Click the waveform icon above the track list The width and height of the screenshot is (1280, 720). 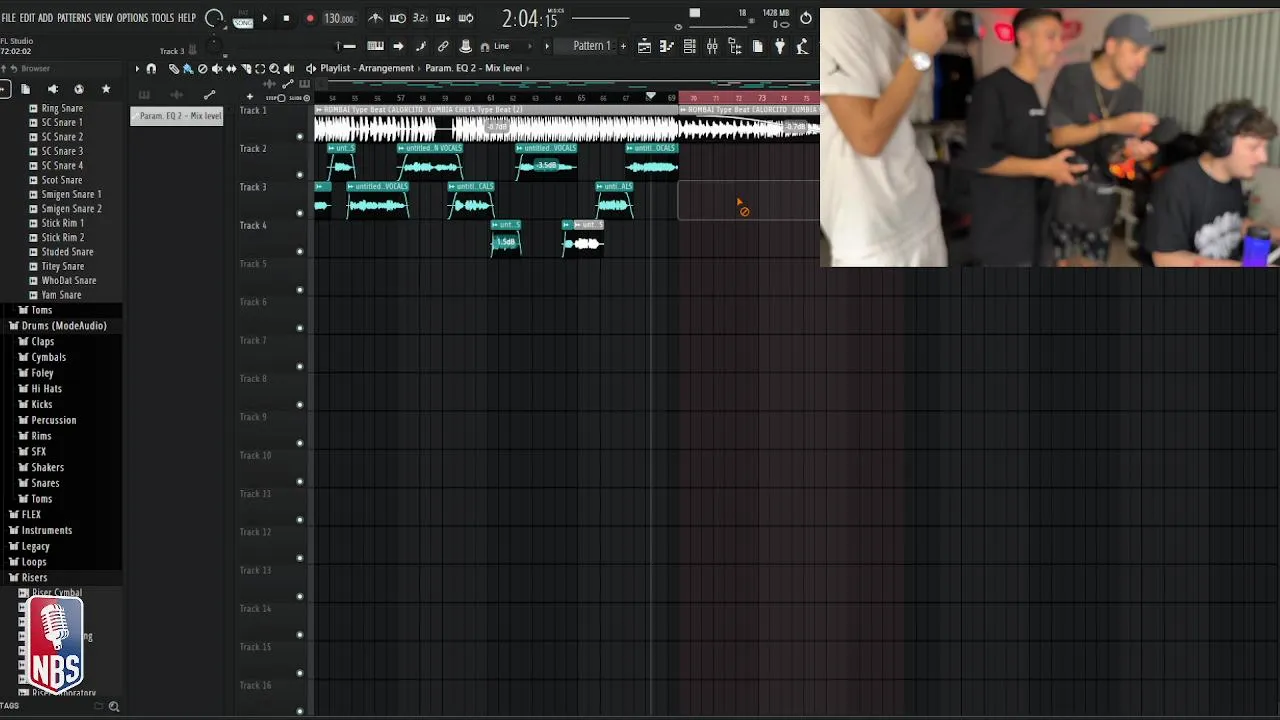pos(269,83)
